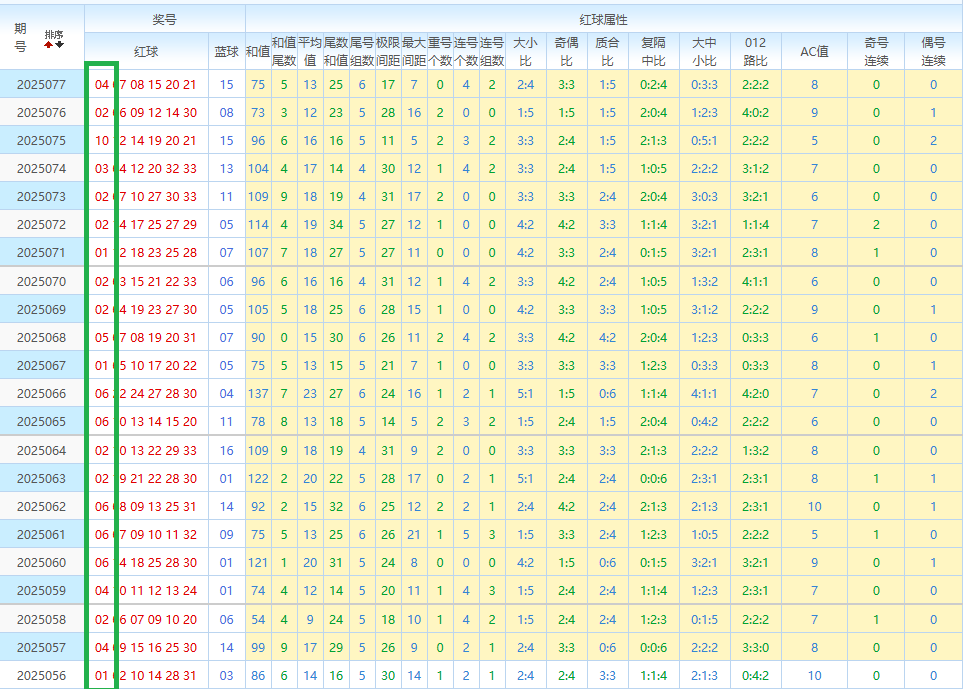
Task: Select issue number 2025073
Action: coord(41,197)
